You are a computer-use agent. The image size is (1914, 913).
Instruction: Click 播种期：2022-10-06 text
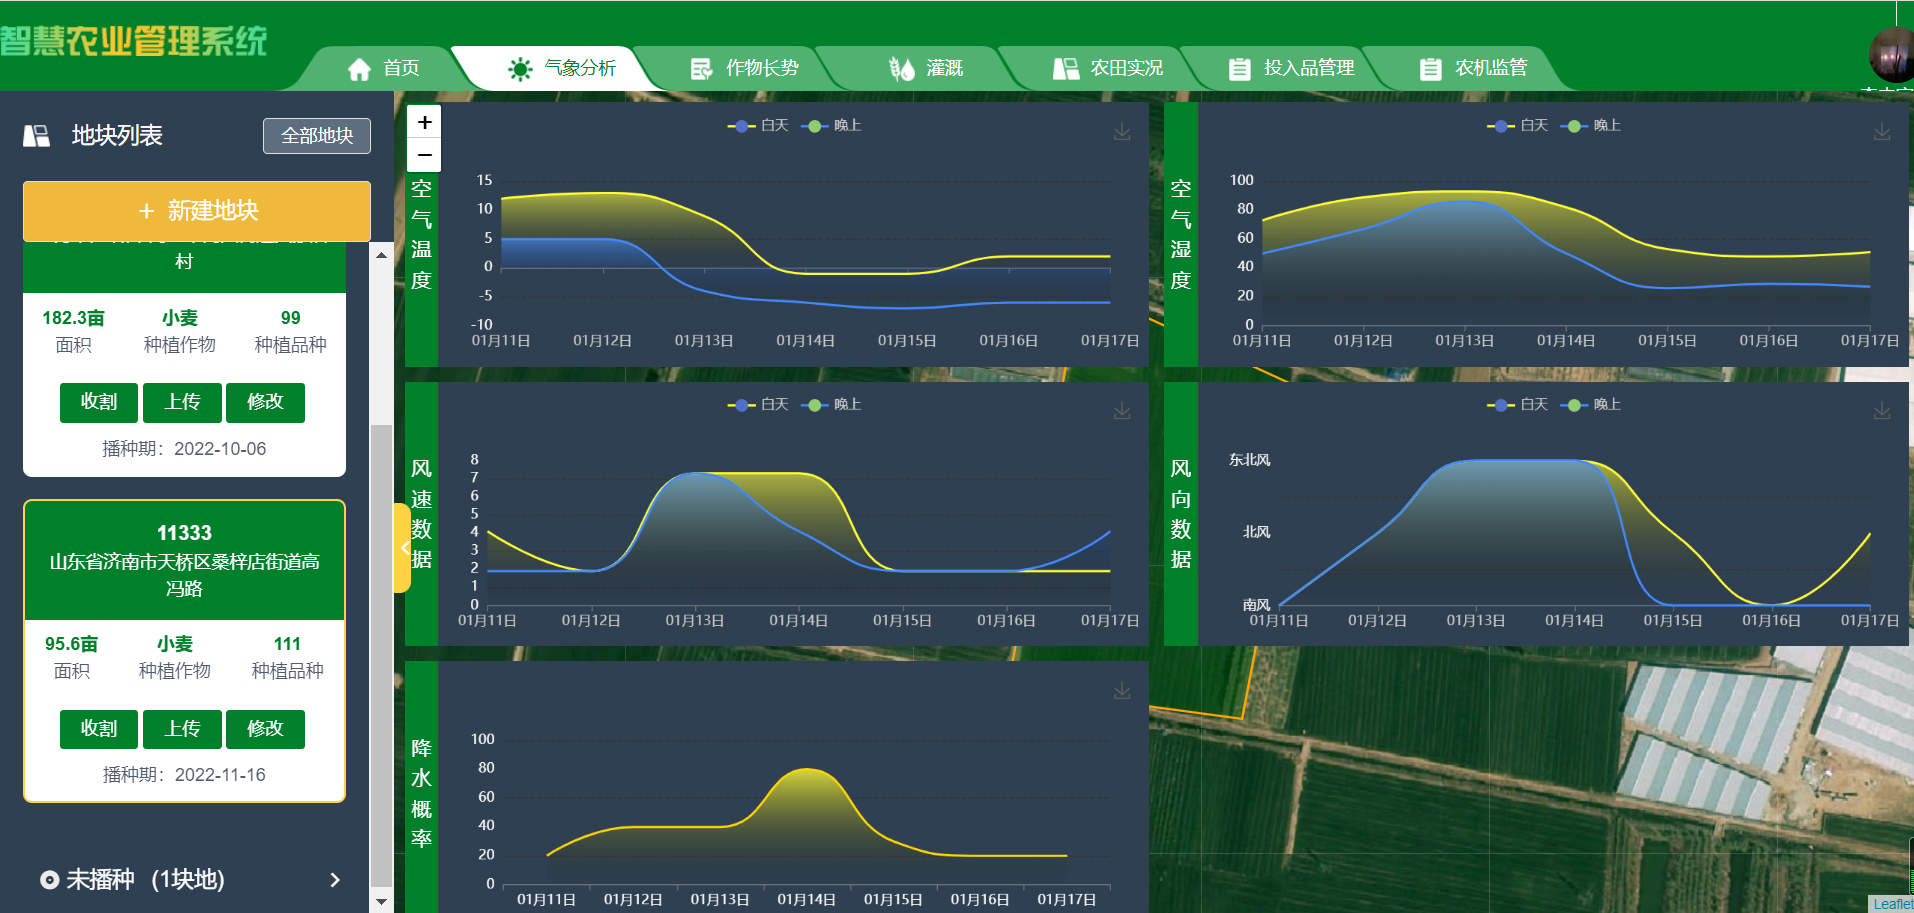point(184,449)
